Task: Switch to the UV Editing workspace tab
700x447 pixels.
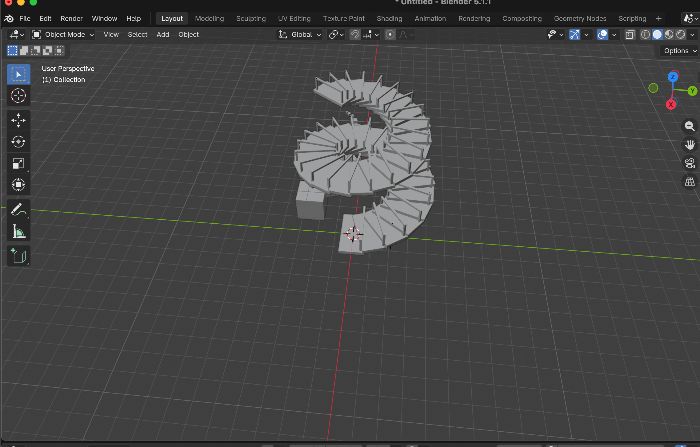Action: pyautogui.click(x=294, y=18)
